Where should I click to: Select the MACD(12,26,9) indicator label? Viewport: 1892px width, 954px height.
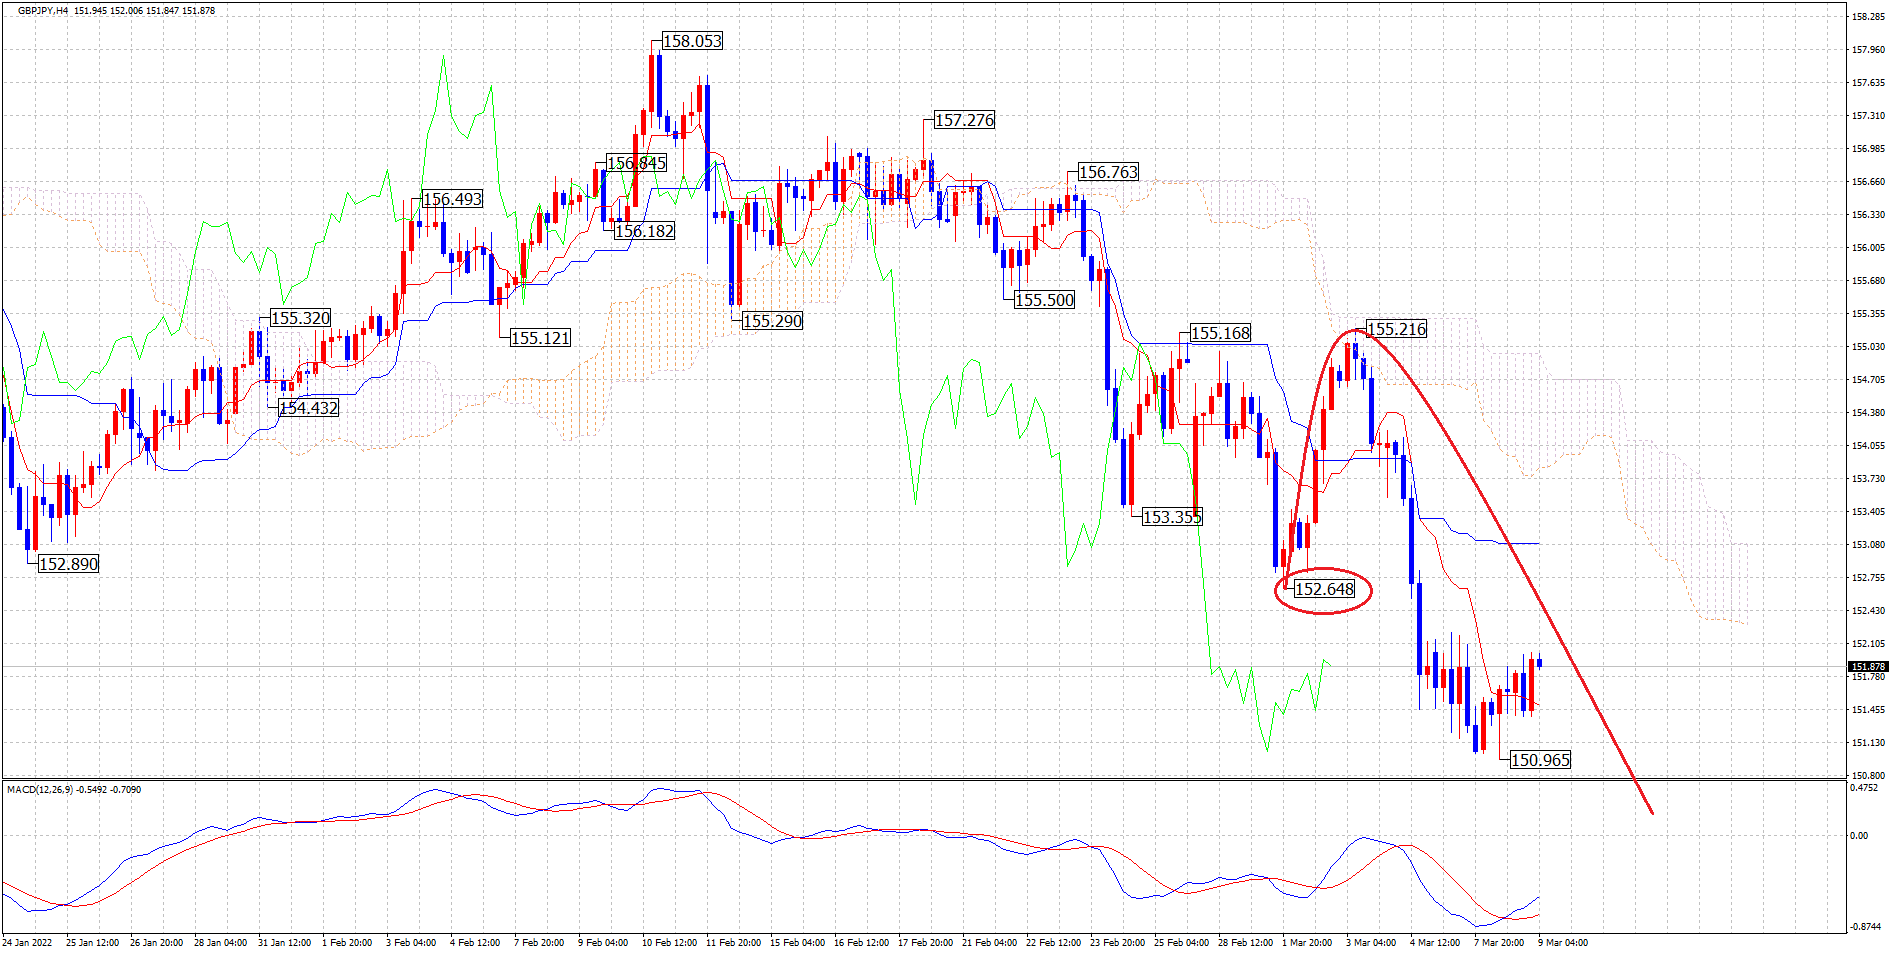[40, 790]
